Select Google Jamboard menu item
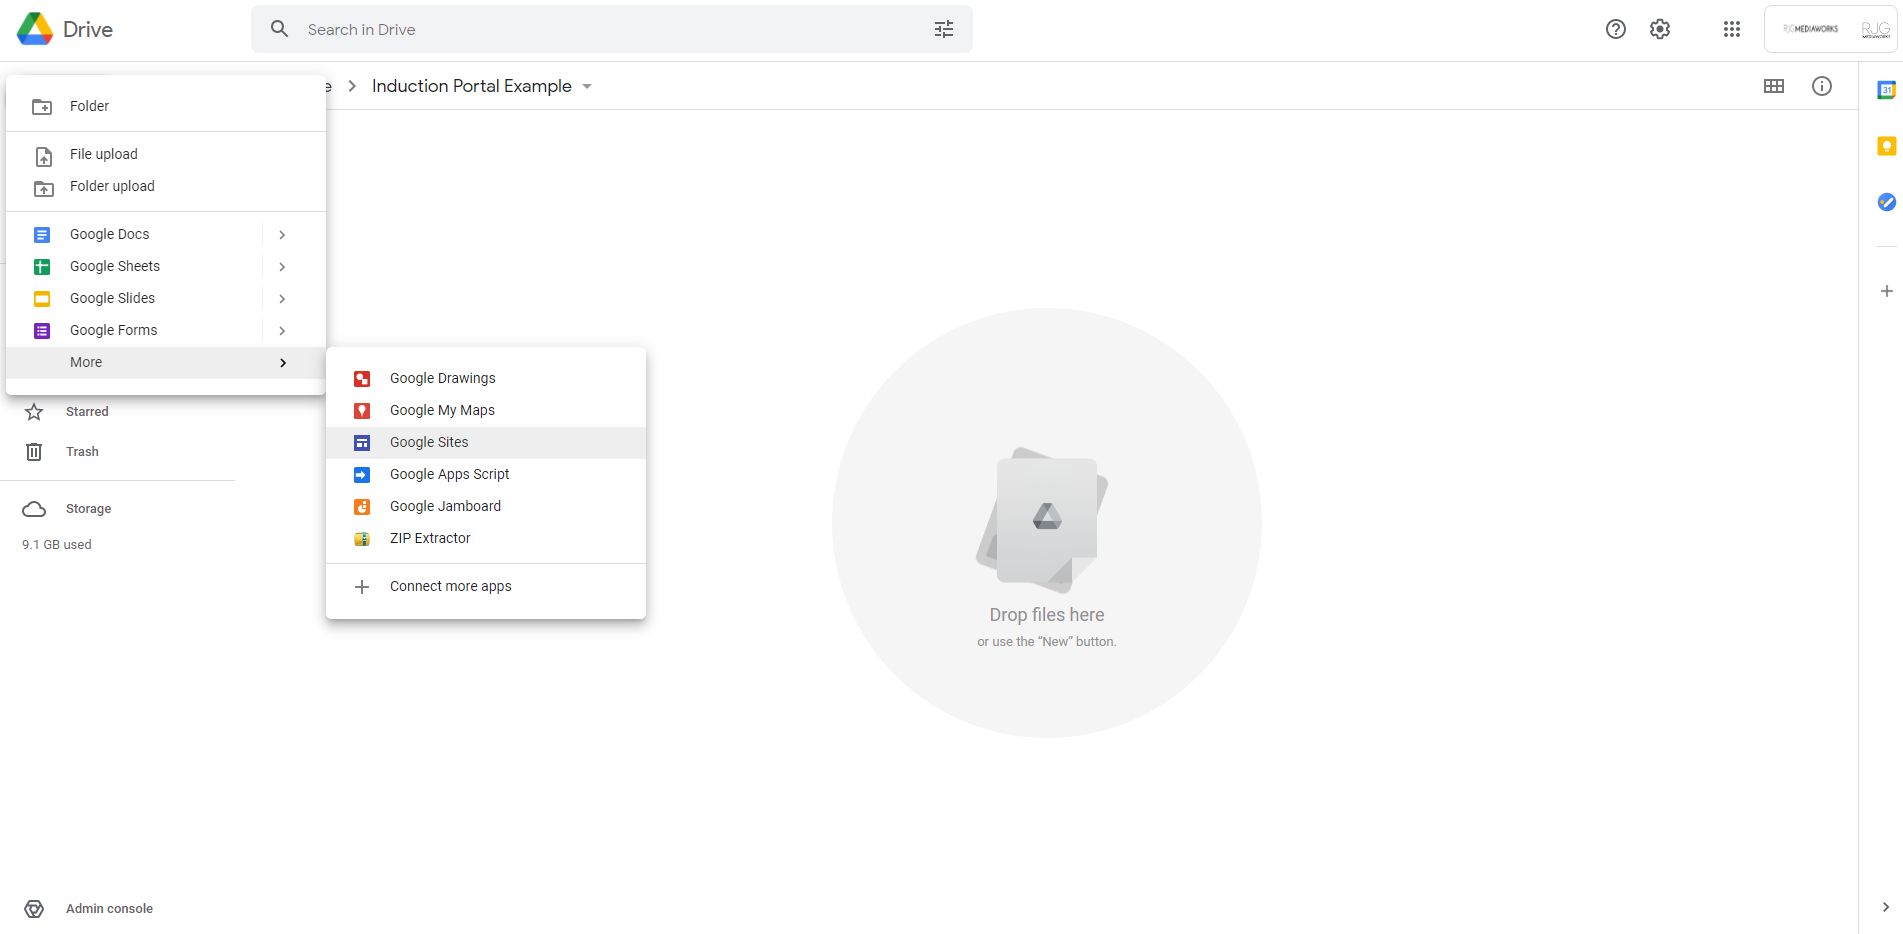Viewport: 1903px width, 934px height. click(x=486, y=506)
